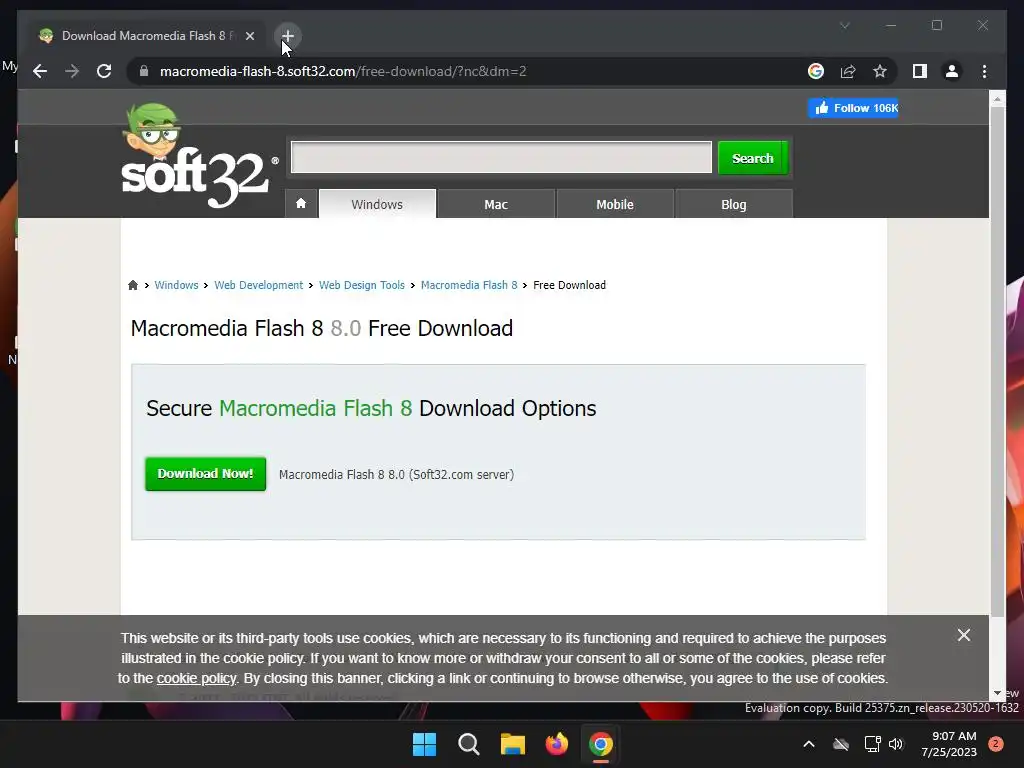This screenshot has width=1024, height=768.
Task: Click the Chrome taskbar icon
Action: pos(600,744)
